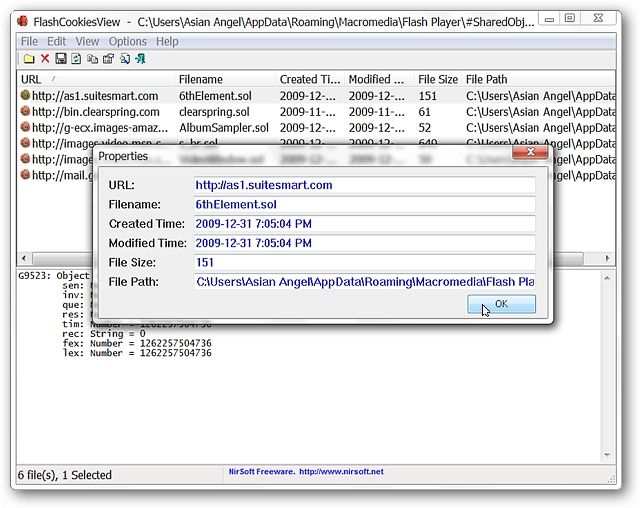The width and height of the screenshot is (640, 508).
Task: Click the clearspring.sol filename cell
Action: [214, 112]
